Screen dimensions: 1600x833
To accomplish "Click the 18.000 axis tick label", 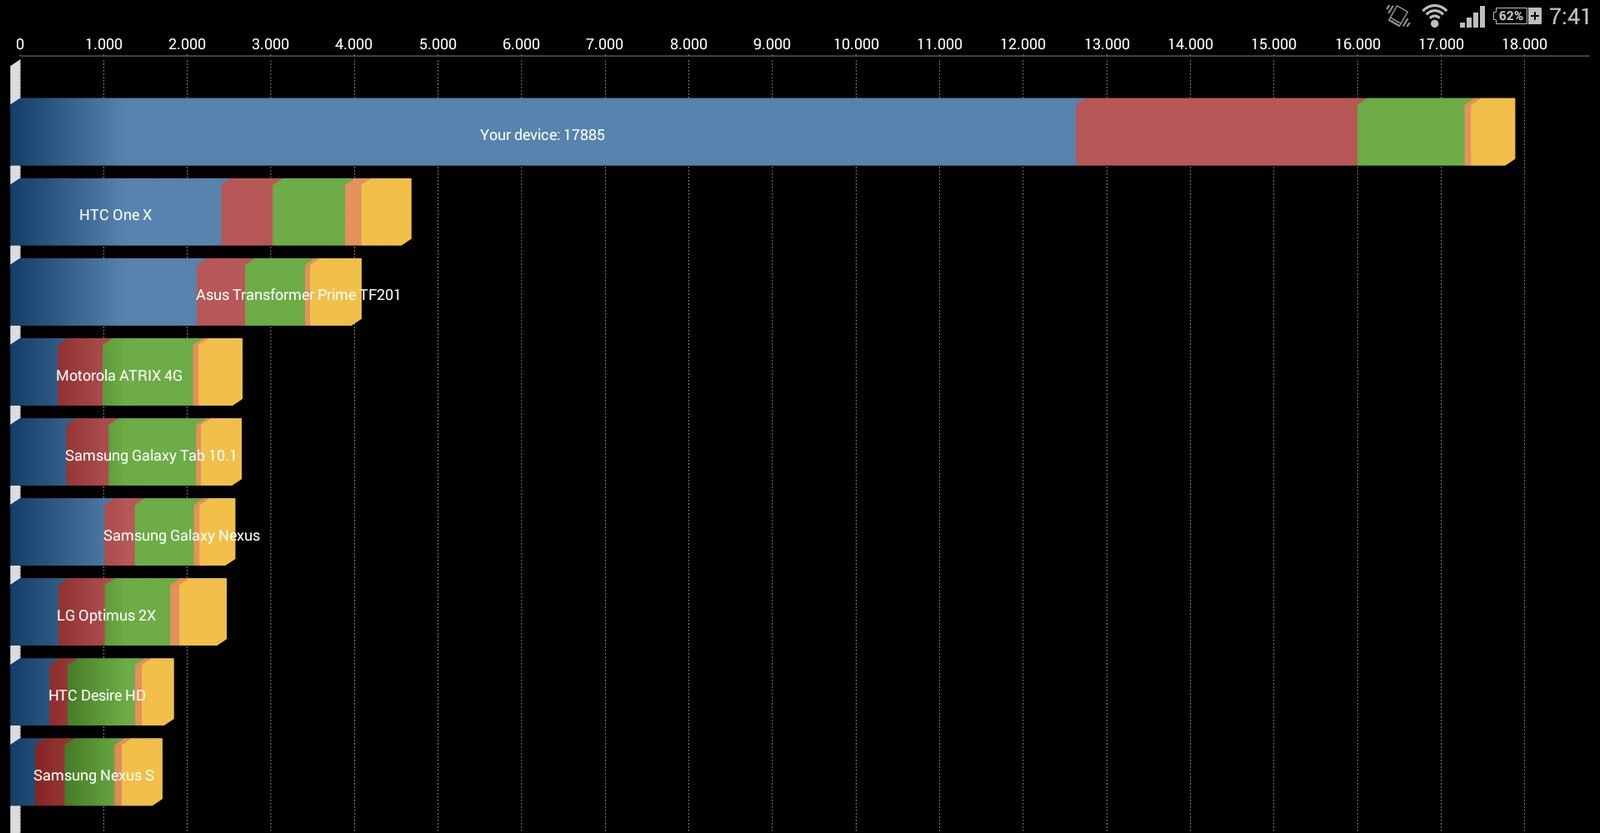I will [1524, 44].
